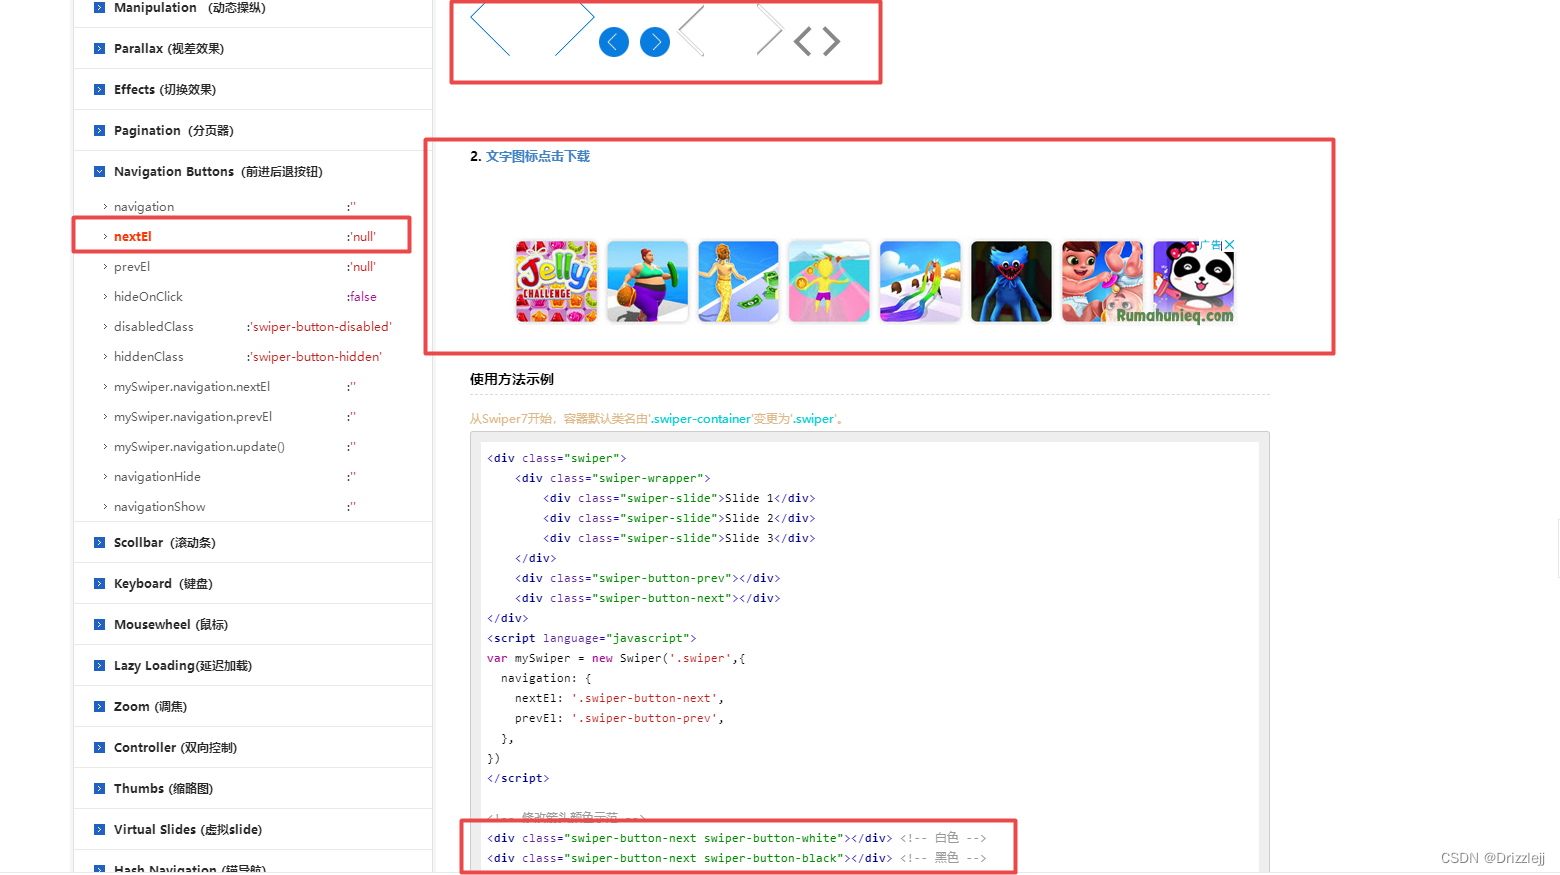Open the Zoom (调焦) menu entry
This screenshot has height=875, width=1560.
[150, 706]
